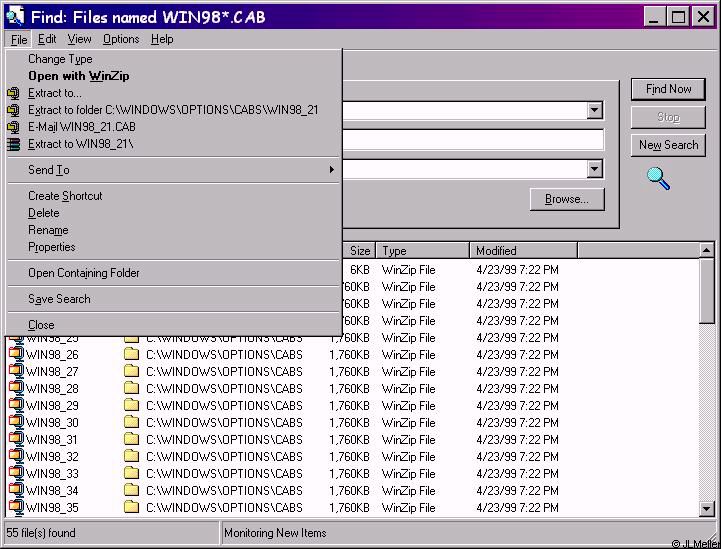Click the WinZip icon beside Extract to folder
The image size is (721, 549).
click(x=14, y=110)
